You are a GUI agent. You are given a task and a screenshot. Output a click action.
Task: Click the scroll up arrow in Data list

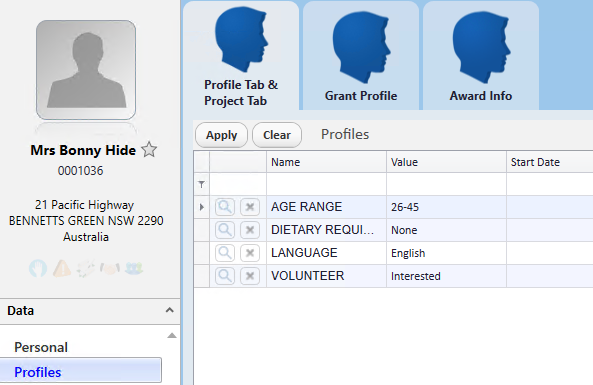pyautogui.click(x=172, y=335)
